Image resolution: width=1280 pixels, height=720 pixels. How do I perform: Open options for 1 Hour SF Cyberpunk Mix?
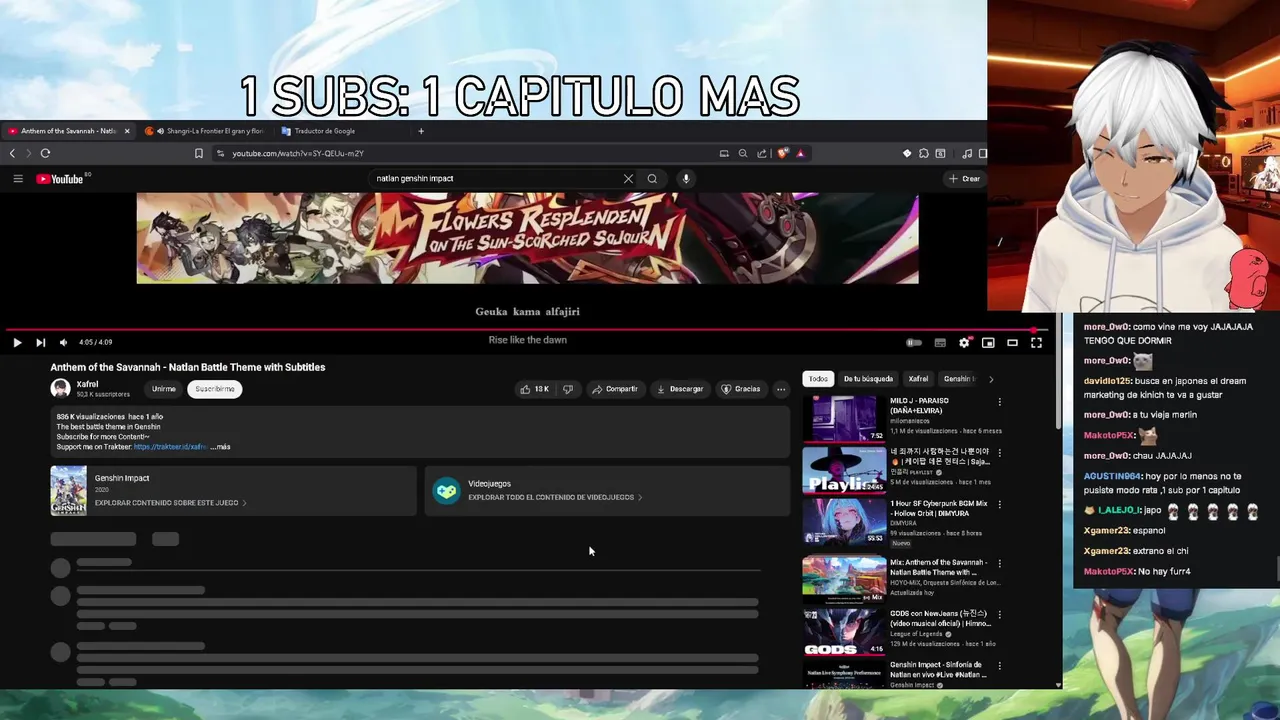click(999, 505)
